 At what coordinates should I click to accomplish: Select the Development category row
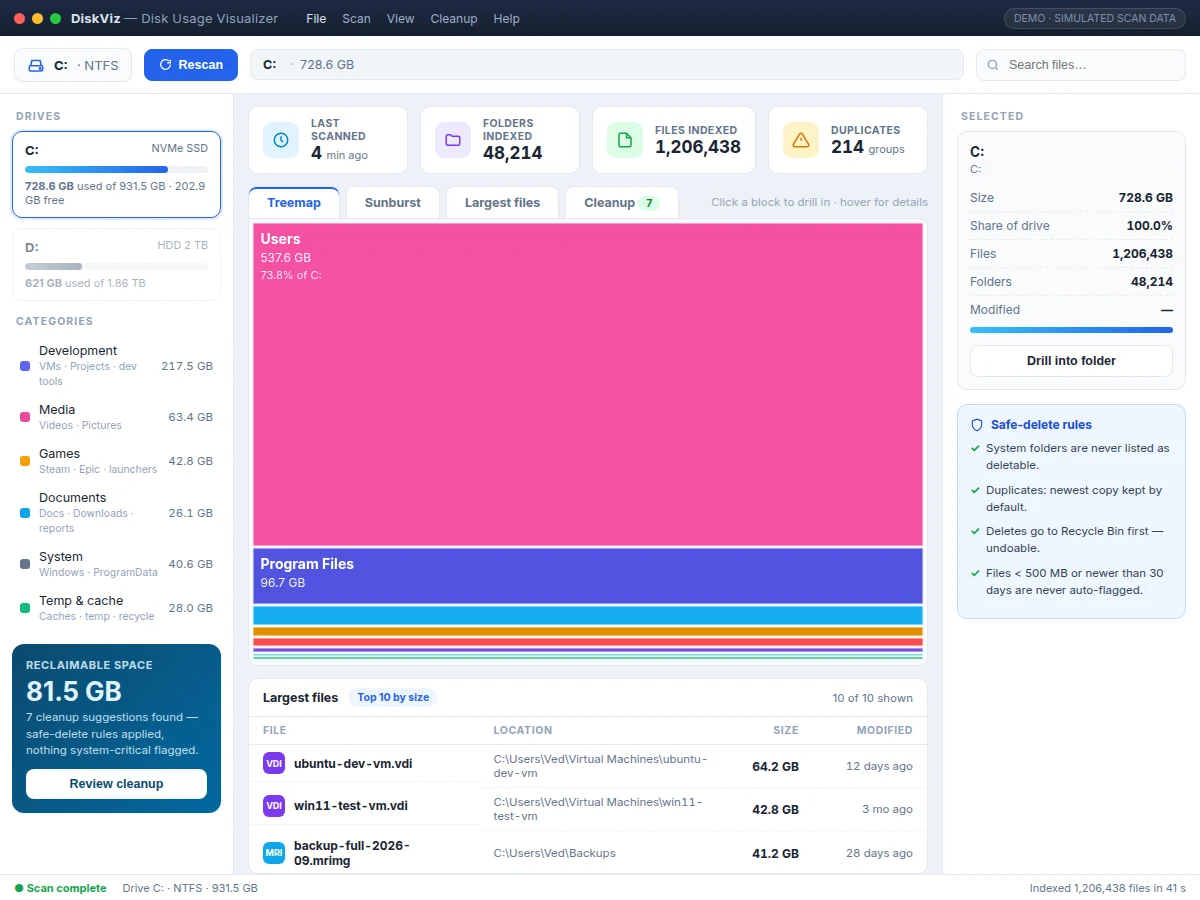coord(116,366)
